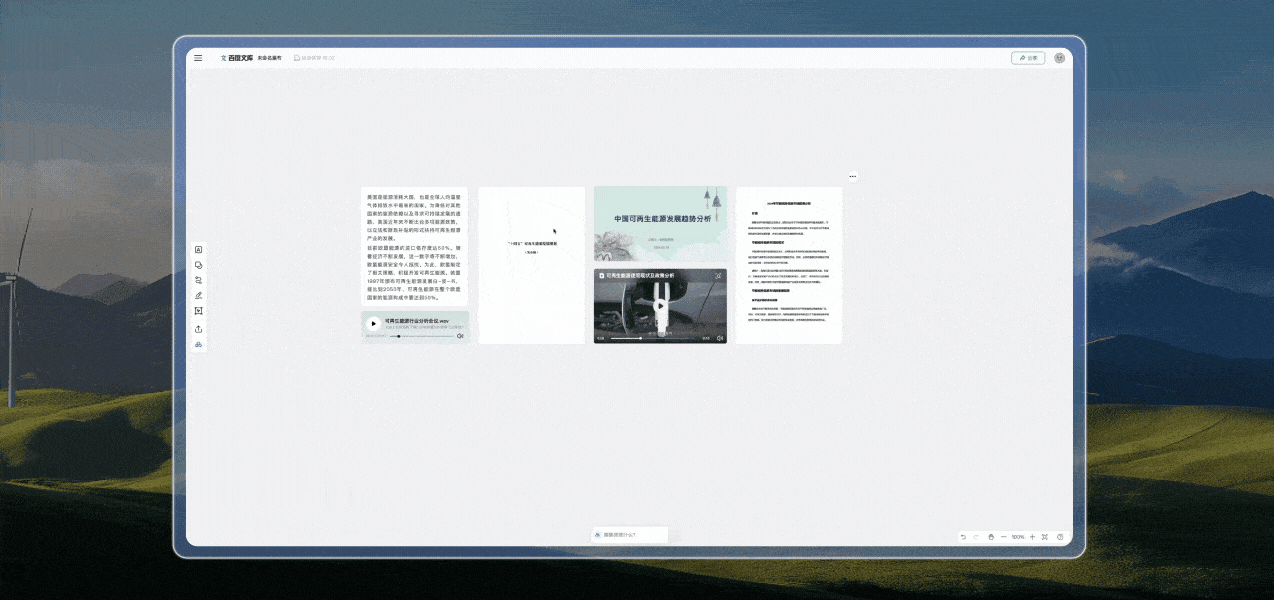Image resolution: width=1274 pixels, height=600 pixels.
Task: Mute the video card sound
Action: point(720,338)
